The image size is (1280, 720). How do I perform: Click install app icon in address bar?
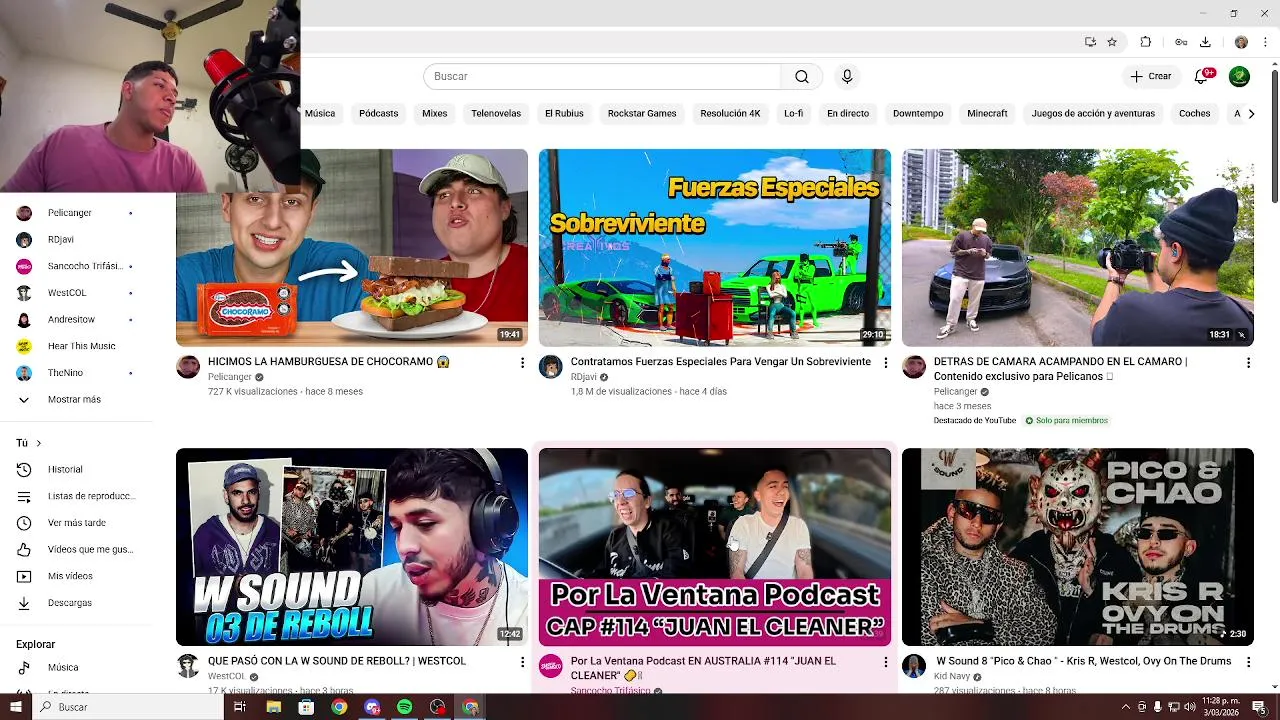(x=1090, y=42)
